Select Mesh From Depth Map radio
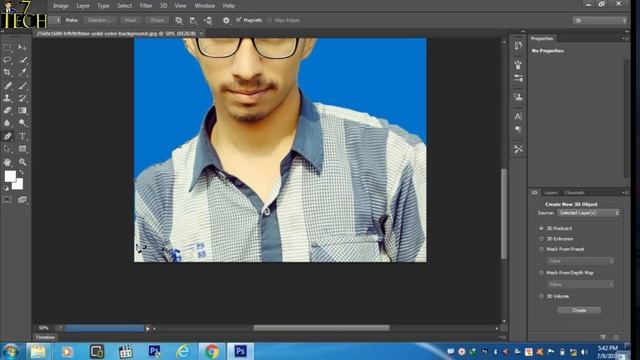Viewport: 640px width, 360px height. point(542,272)
